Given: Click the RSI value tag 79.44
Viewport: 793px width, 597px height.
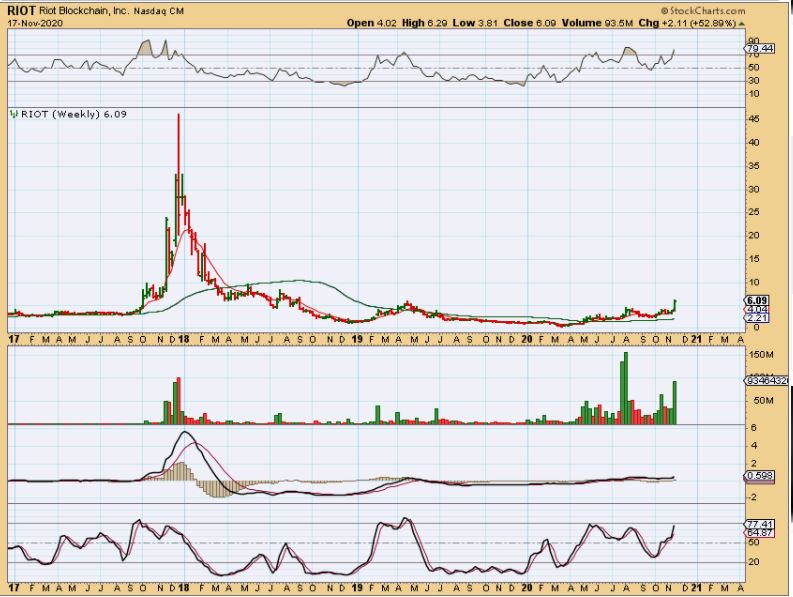Looking at the screenshot, I should tap(760, 49).
